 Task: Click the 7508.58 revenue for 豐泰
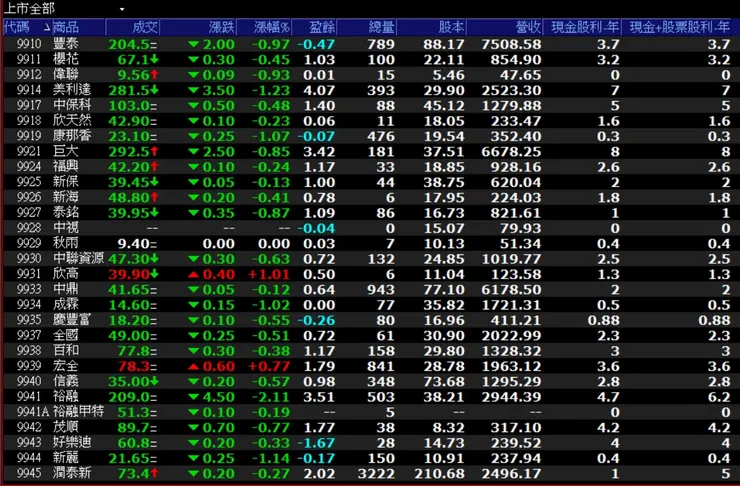click(511, 44)
